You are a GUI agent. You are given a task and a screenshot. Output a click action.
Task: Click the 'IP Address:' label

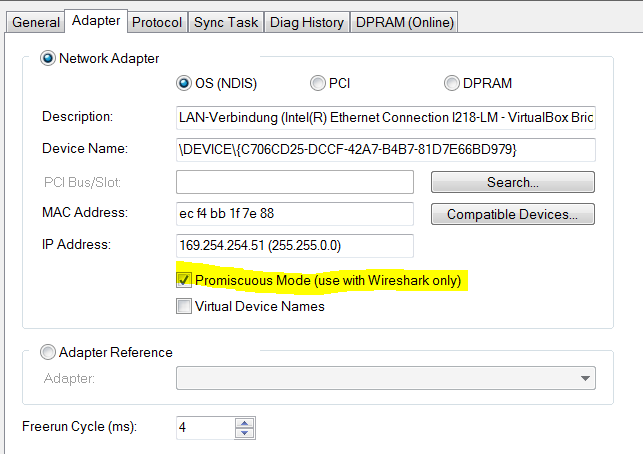(x=76, y=244)
